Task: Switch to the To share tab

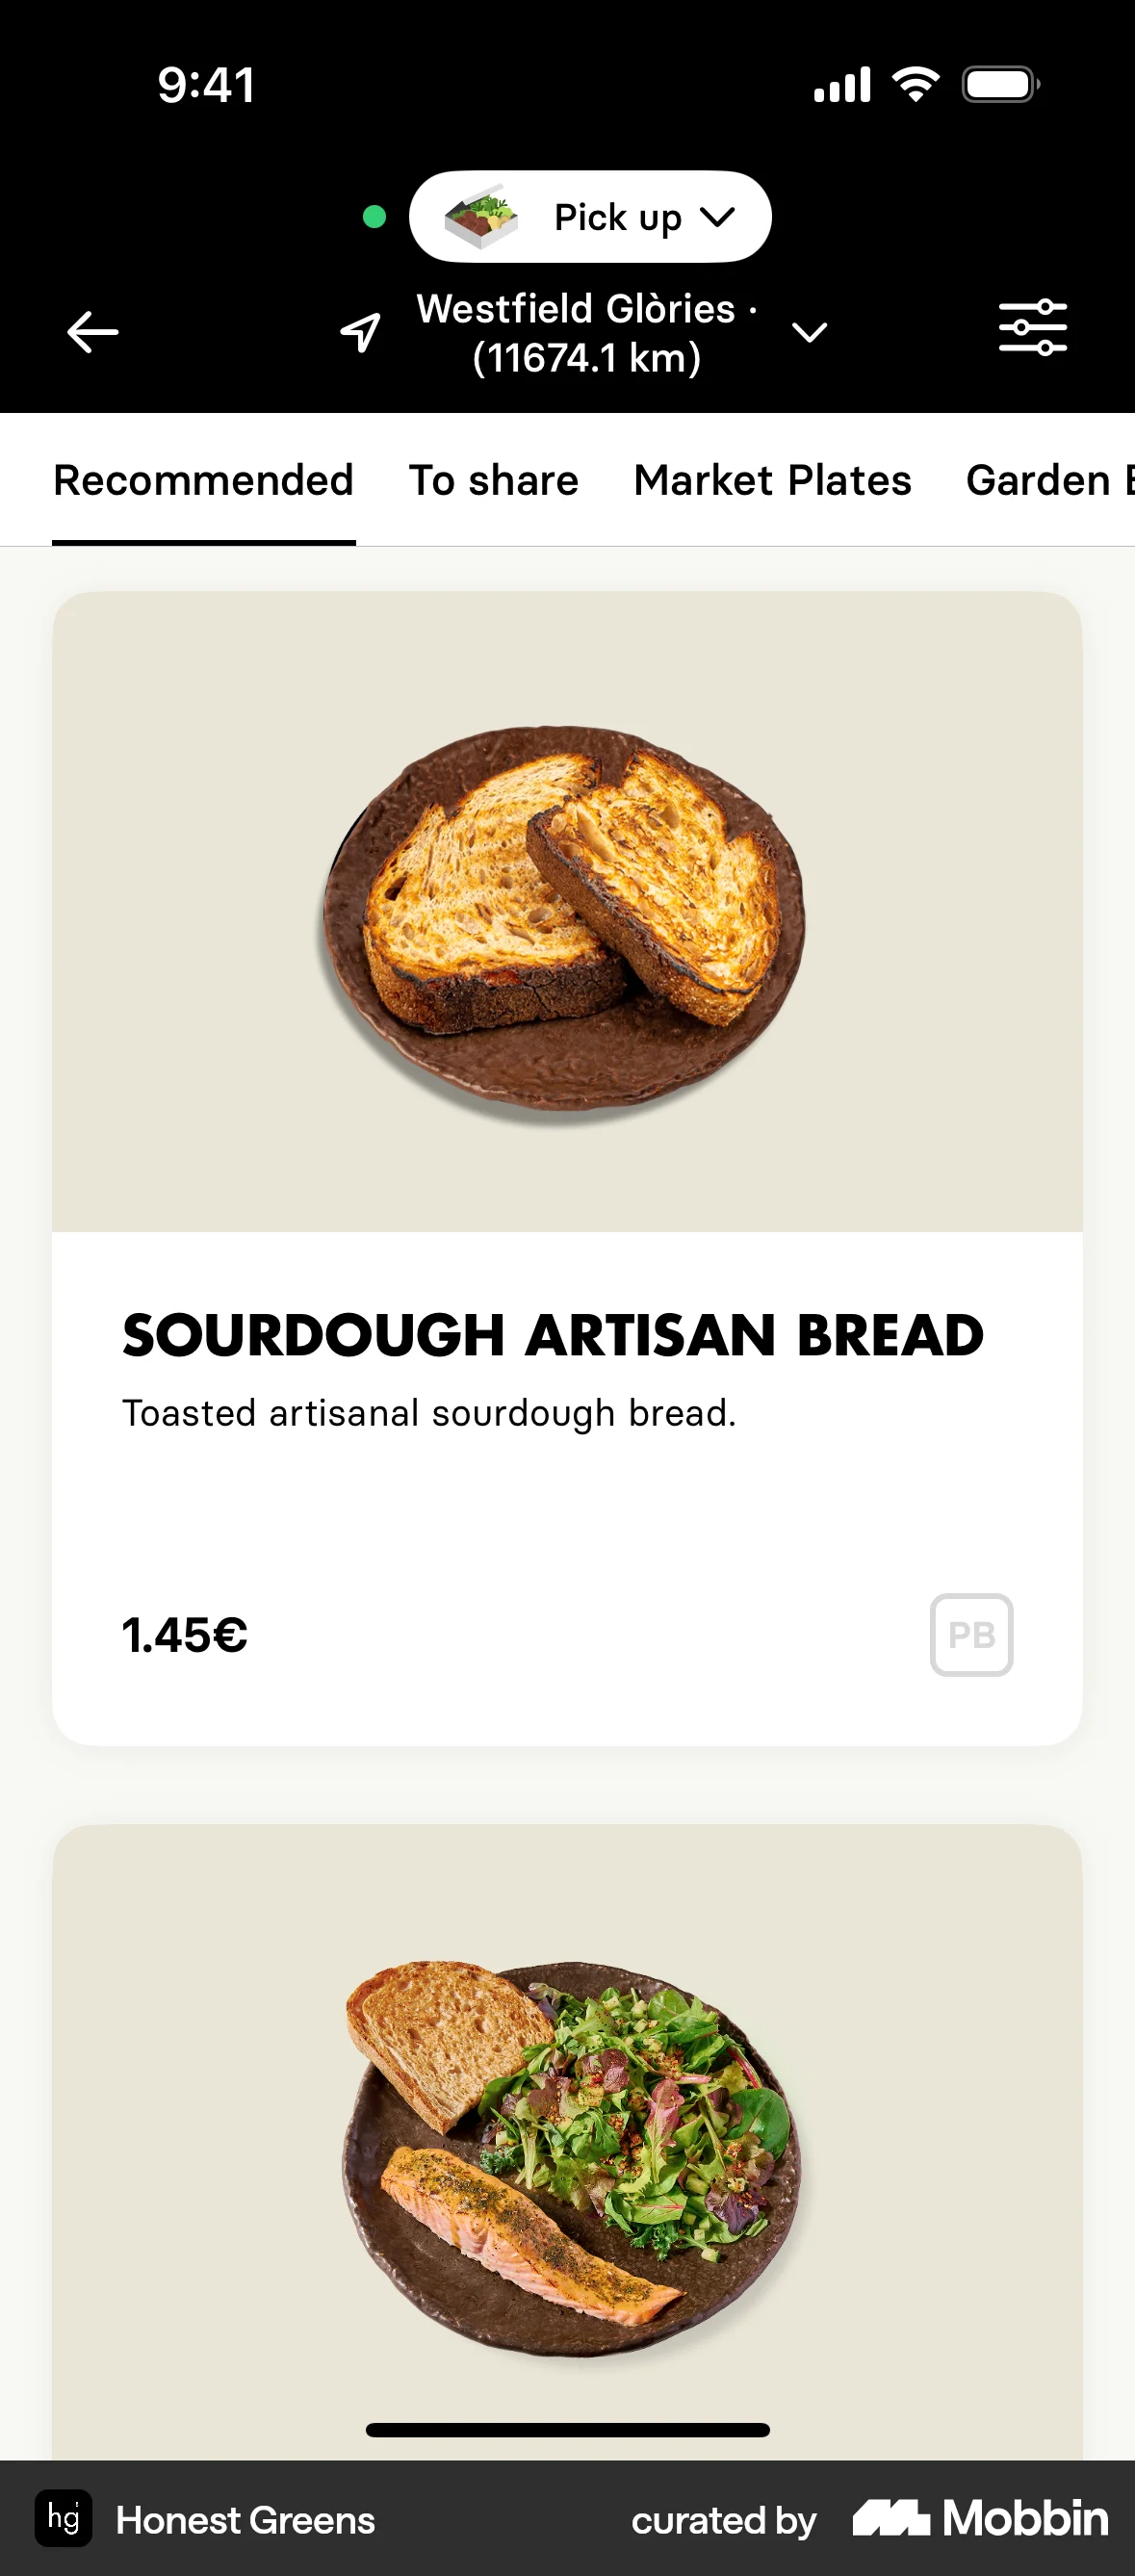Action: 494,481
